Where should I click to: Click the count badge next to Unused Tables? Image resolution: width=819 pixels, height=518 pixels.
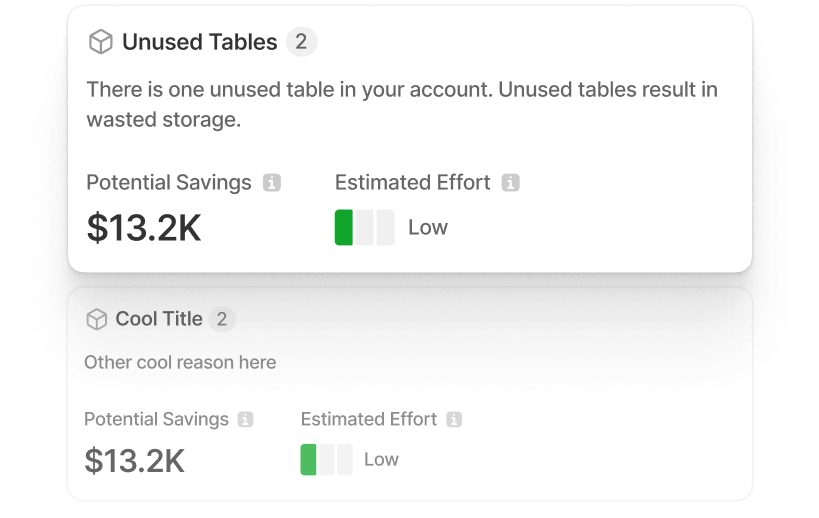point(301,42)
